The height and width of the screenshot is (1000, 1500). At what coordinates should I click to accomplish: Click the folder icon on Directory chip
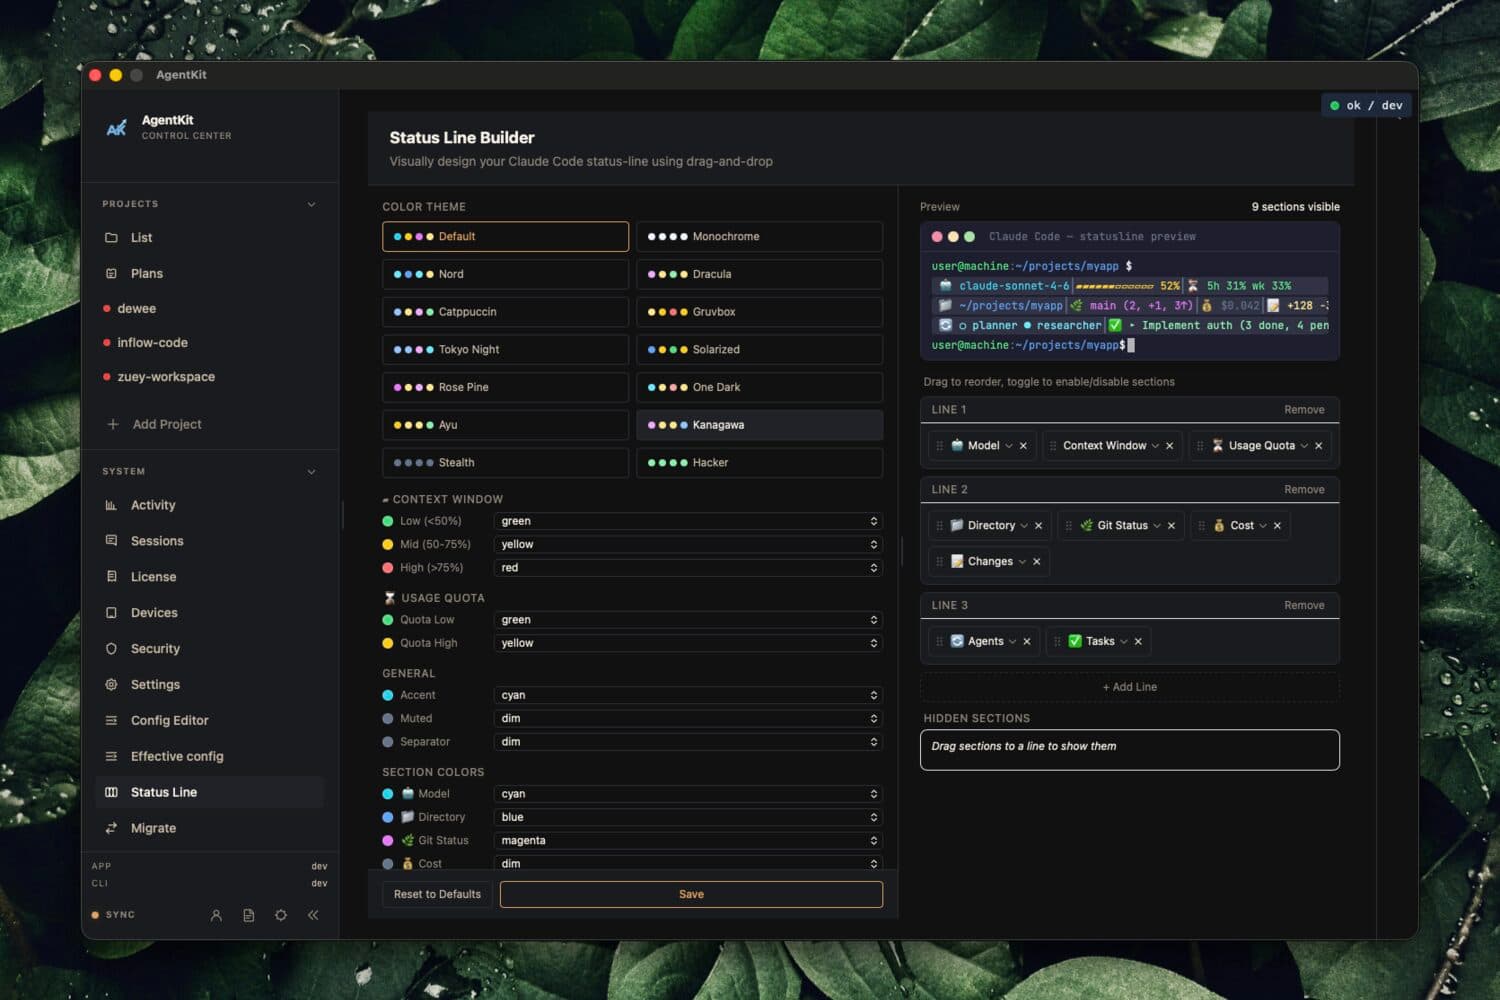957,525
